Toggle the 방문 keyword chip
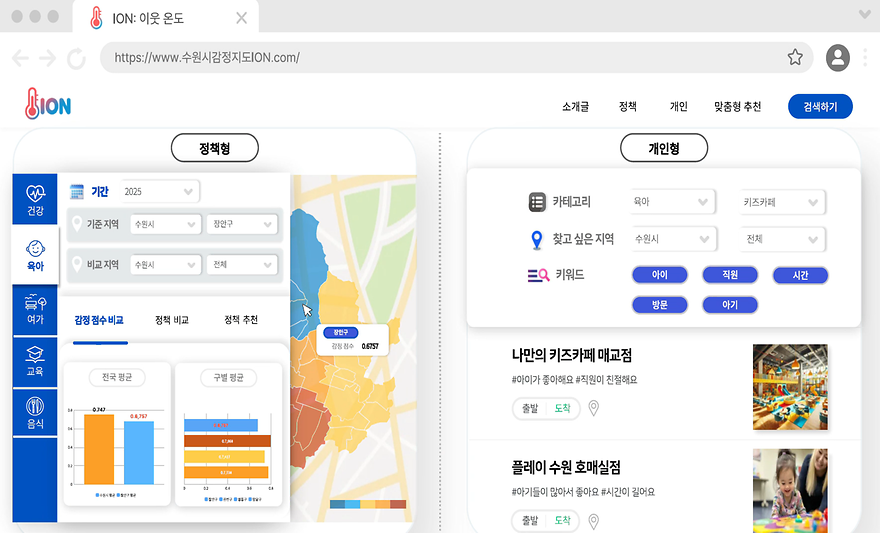880x533 pixels. pos(659,305)
